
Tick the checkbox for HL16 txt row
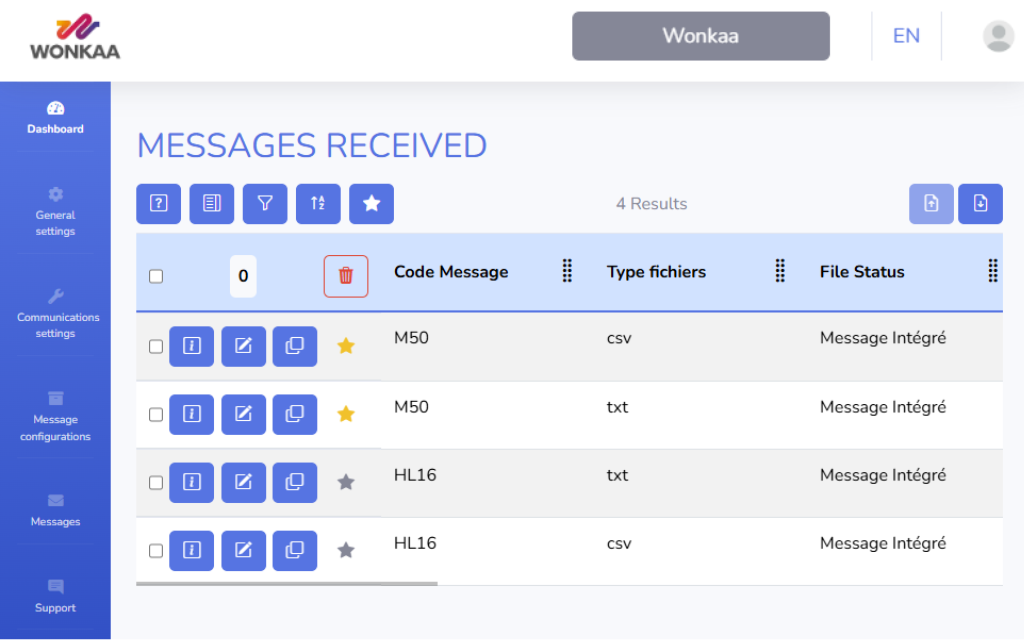pos(156,483)
